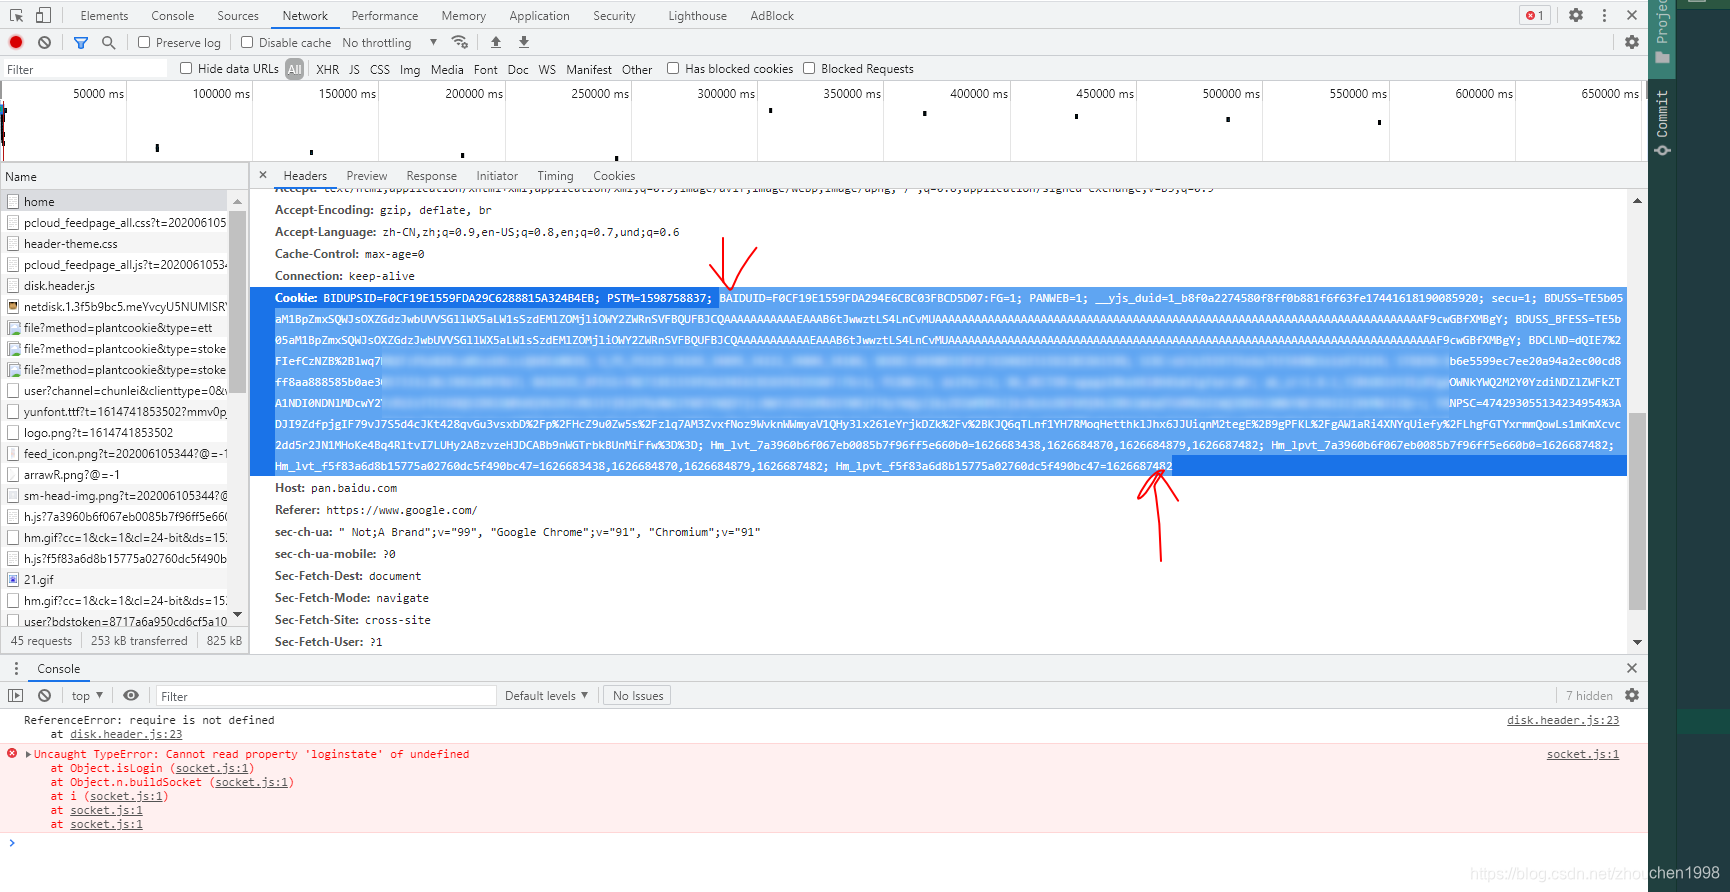1730x892 pixels.
Task: Click the console Filter input field
Action: 326,696
